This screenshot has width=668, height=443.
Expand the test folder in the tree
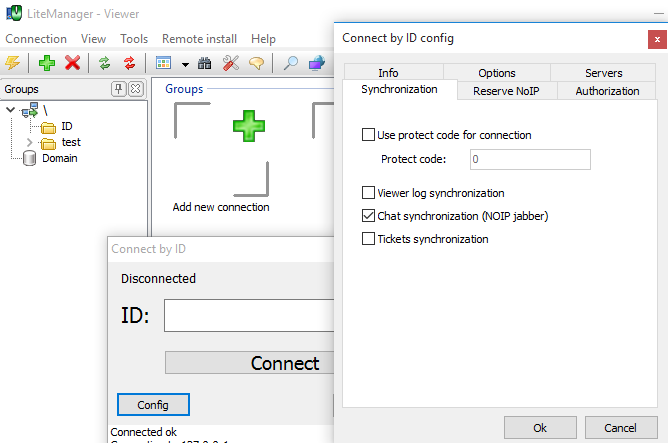(29, 142)
